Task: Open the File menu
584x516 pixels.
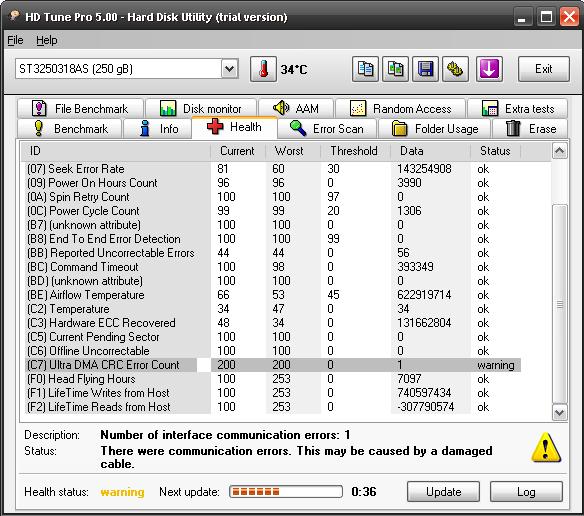Action: tap(15, 40)
